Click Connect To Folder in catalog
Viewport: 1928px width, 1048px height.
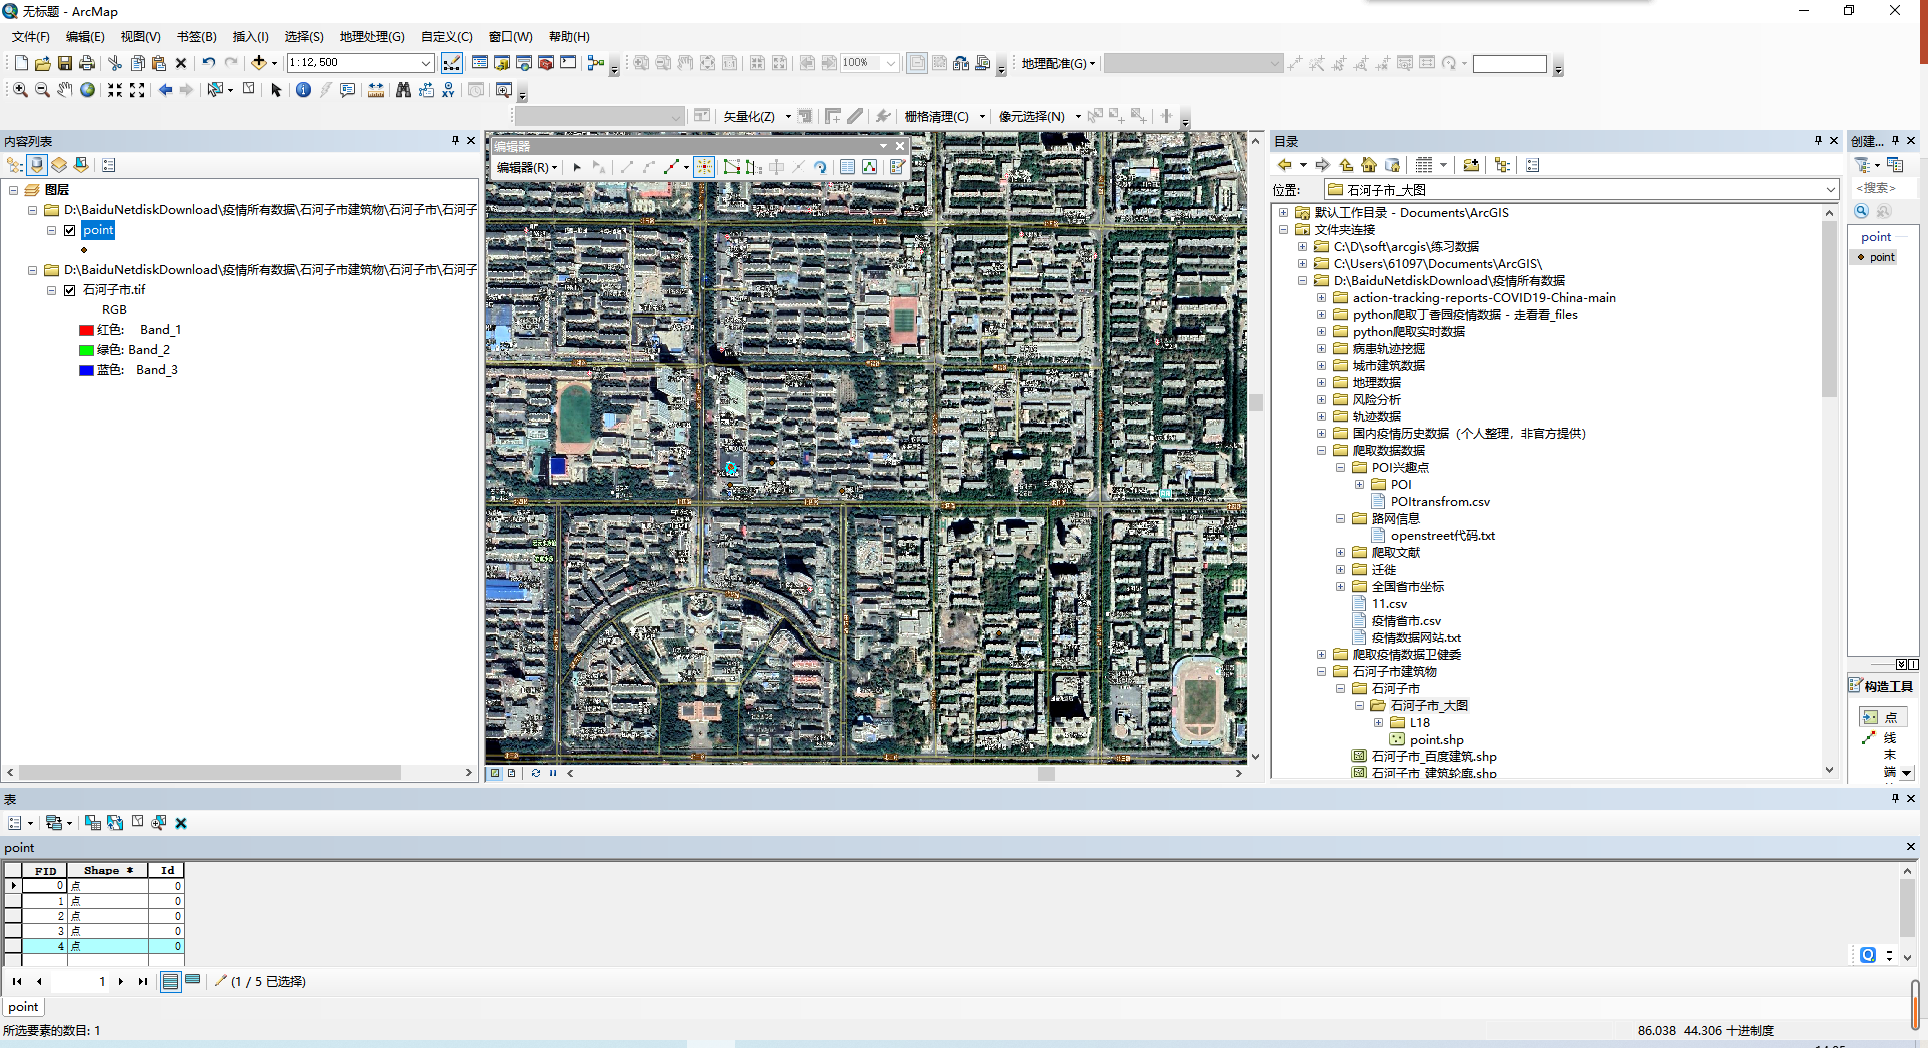click(x=1471, y=165)
